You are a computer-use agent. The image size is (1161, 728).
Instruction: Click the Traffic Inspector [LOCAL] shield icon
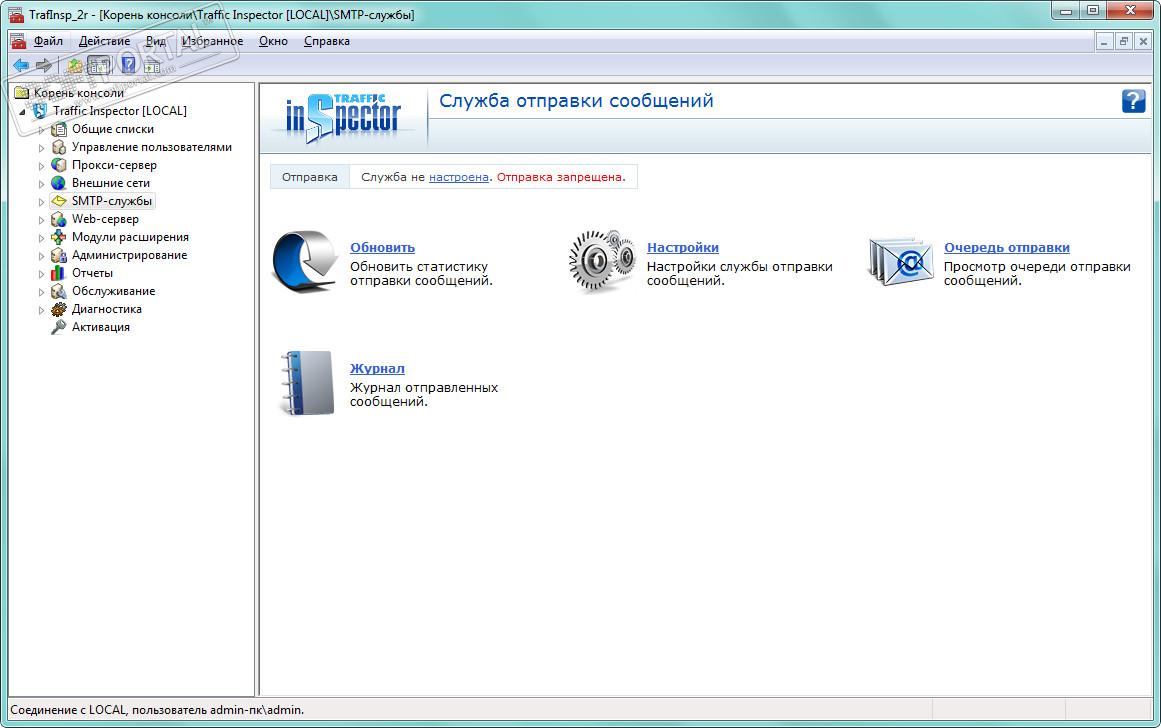(x=40, y=111)
